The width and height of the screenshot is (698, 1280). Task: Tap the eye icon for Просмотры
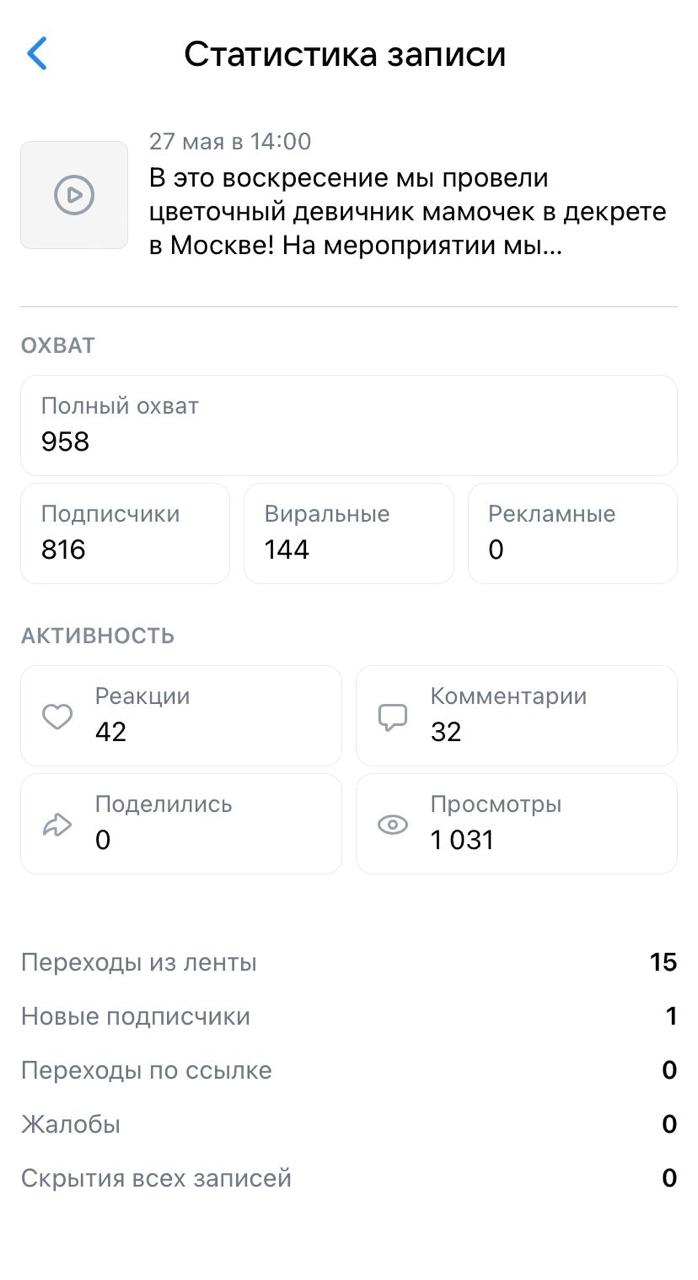point(393,825)
